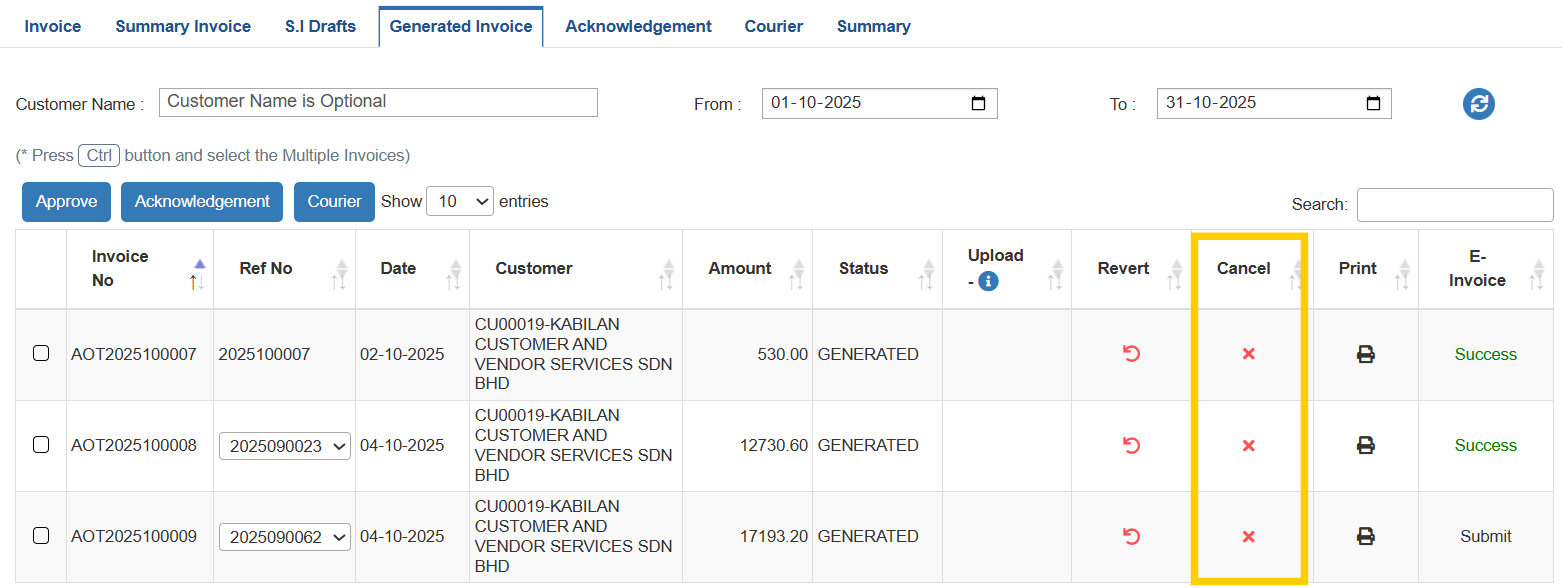
Task: Sort by Amount column
Action: click(x=747, y=269)
